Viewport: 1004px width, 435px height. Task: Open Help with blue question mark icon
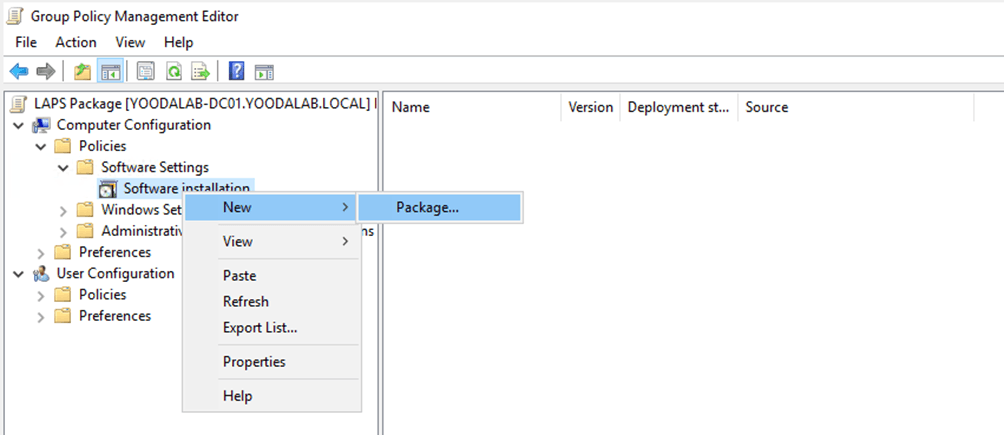coord(236,71)
